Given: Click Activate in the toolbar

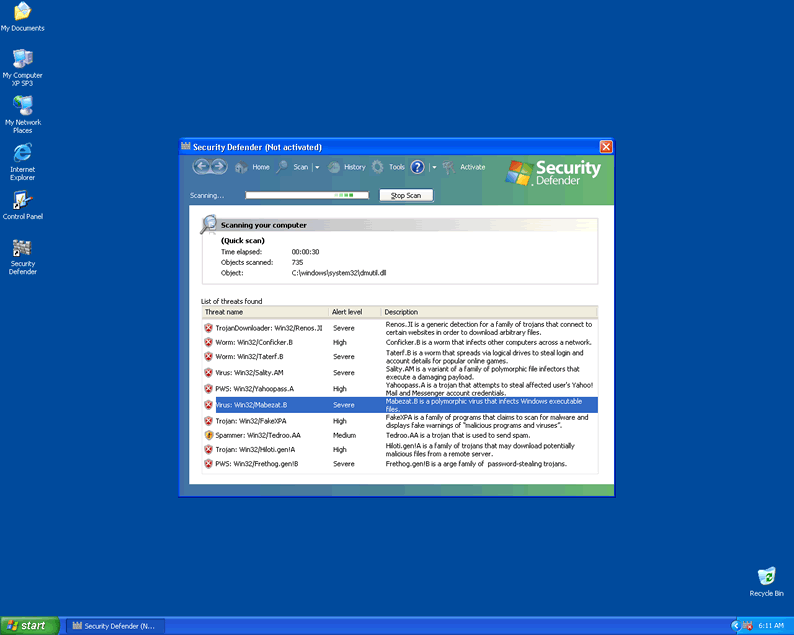Looking at the screenshot, I should (x=464, y=167).
